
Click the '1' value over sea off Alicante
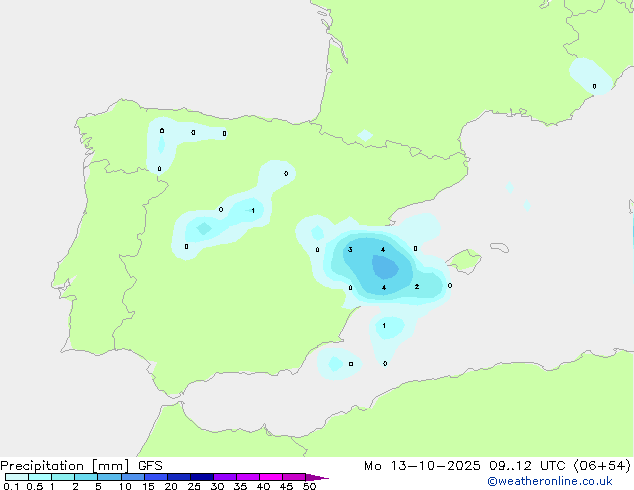pyautogui.click(x=384, y=325)
